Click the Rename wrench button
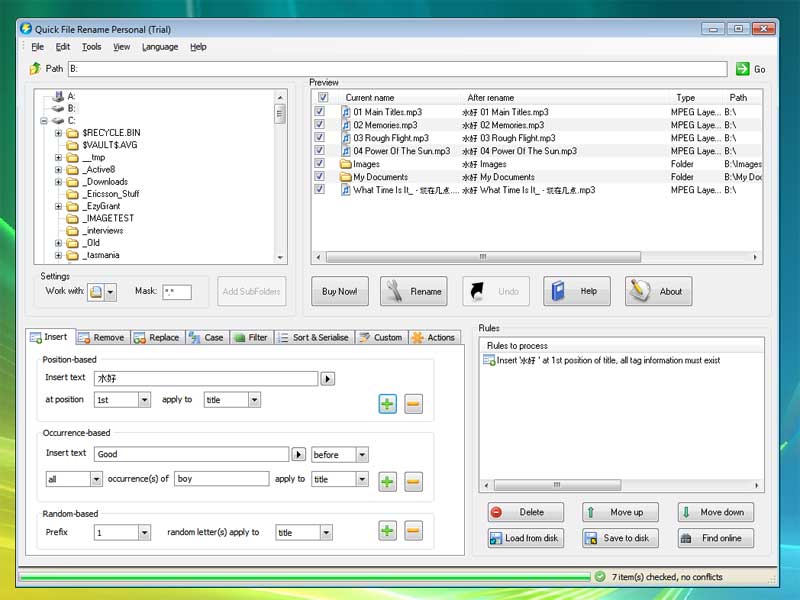 click(x=413, y=291)
